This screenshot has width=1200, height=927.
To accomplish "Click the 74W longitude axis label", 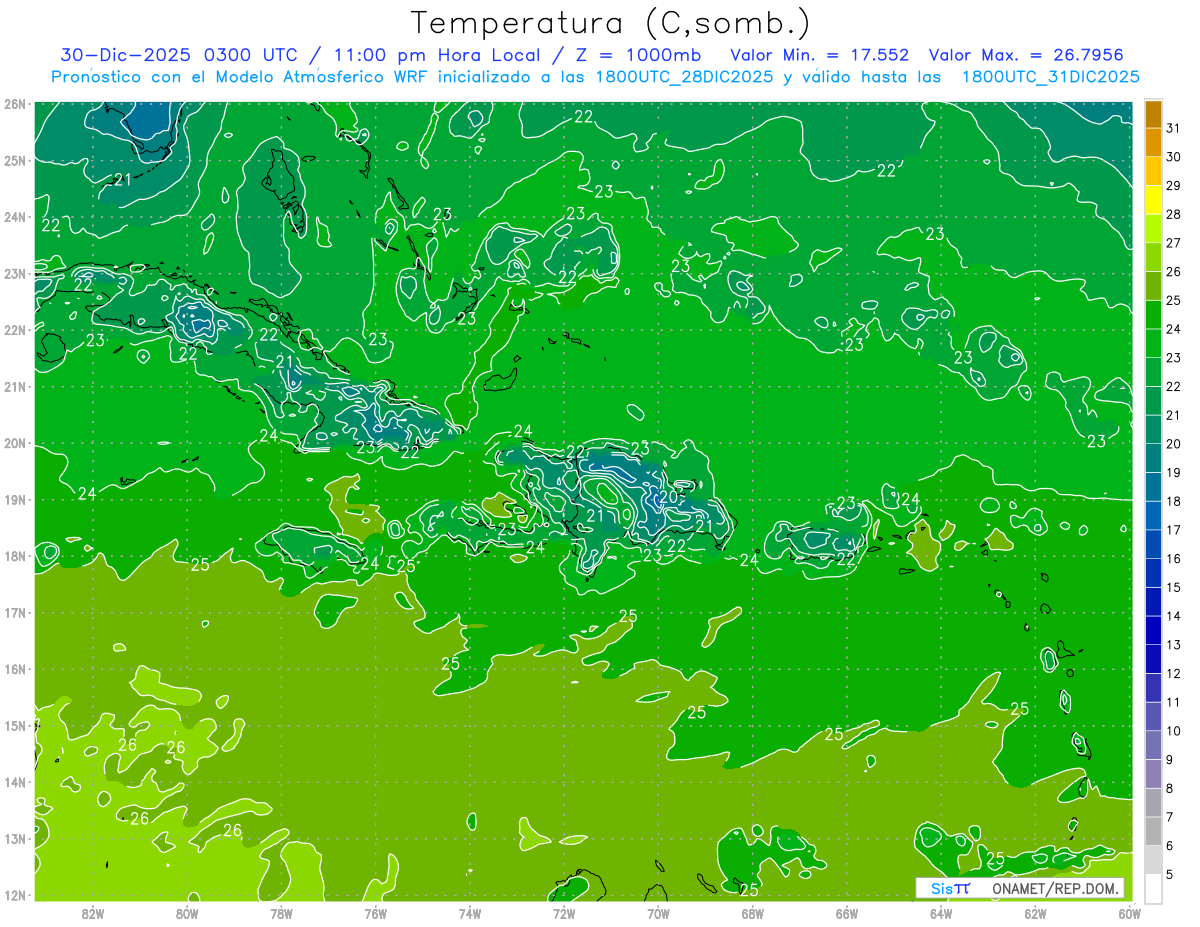I will (x=470, y=913).
